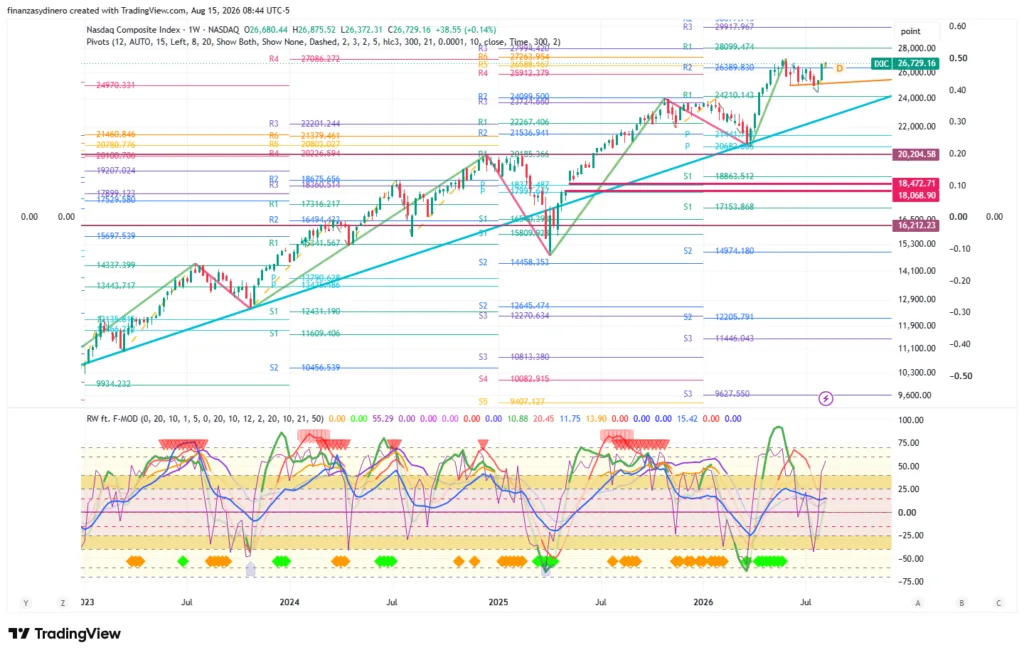The height and width of the screenshot is (655, 1024).
Task: Click the 2024 label on time axis
Action: click(289, 602)
